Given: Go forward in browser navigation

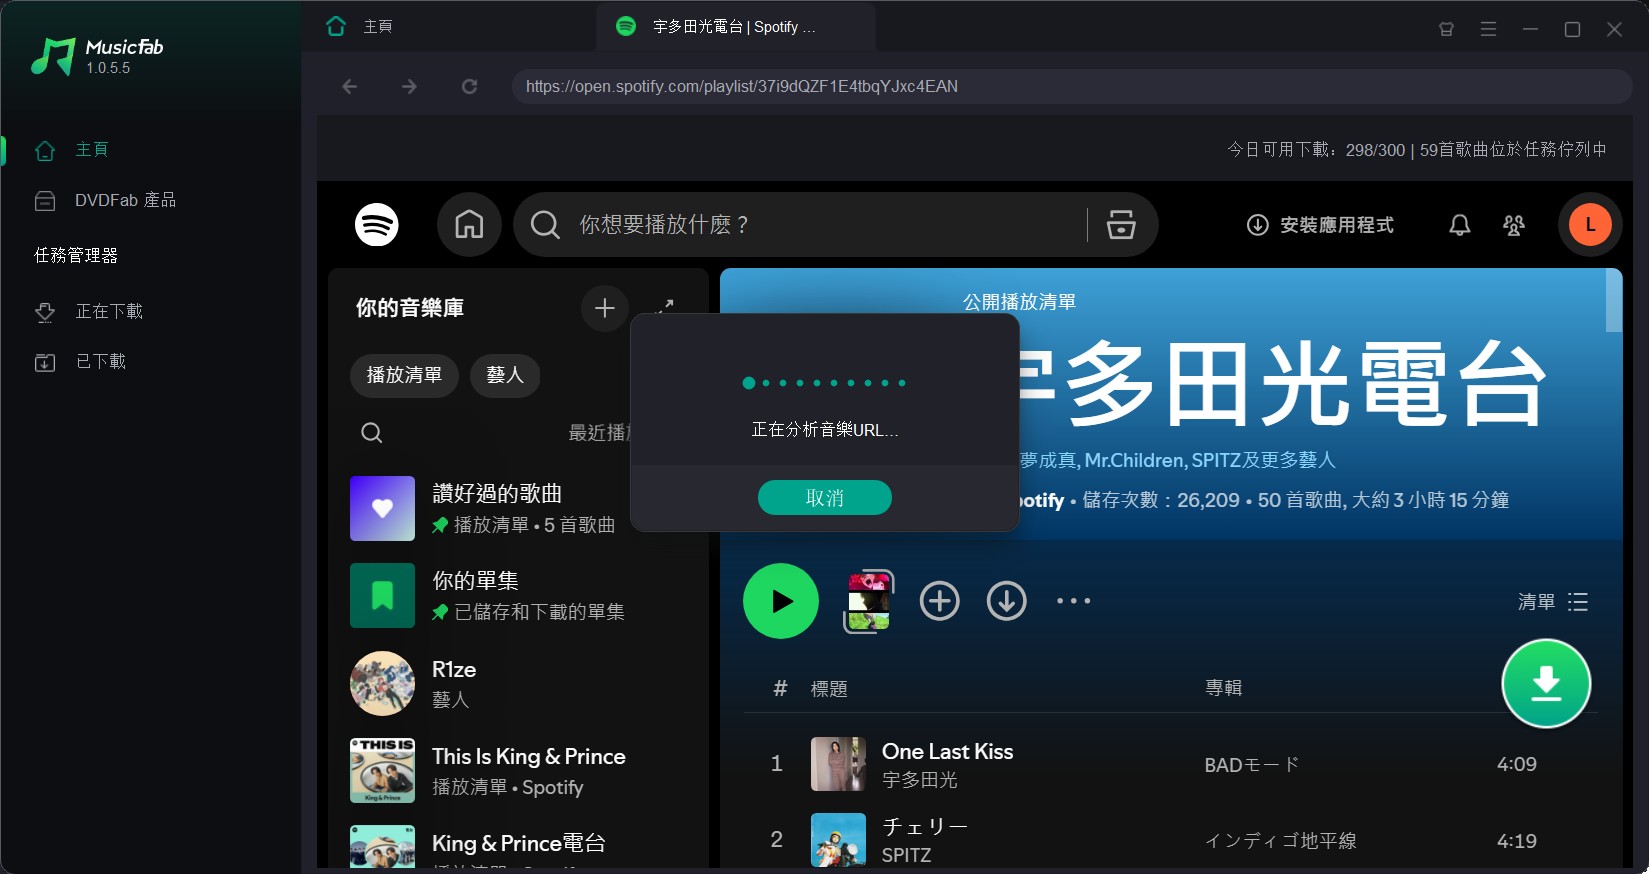Looking at the screenshot, I should coord(409,87).
